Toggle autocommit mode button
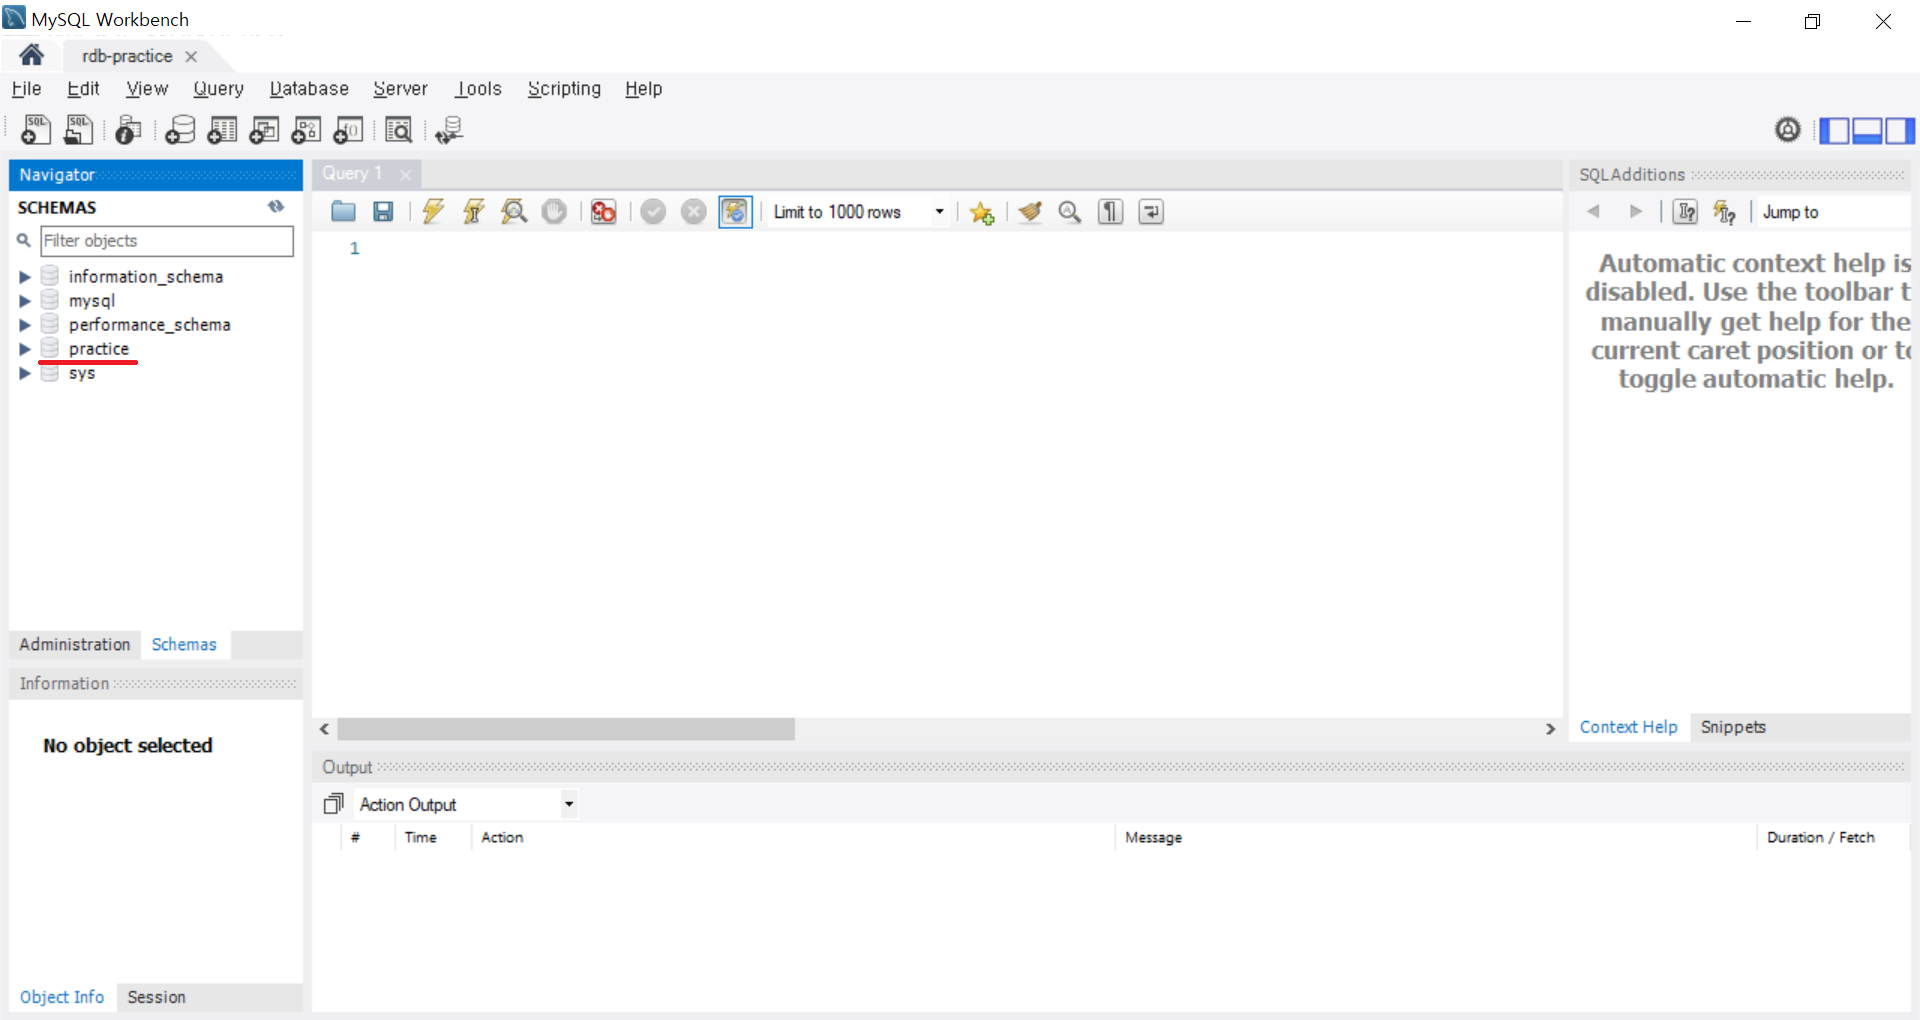 (x=735, y=212)
